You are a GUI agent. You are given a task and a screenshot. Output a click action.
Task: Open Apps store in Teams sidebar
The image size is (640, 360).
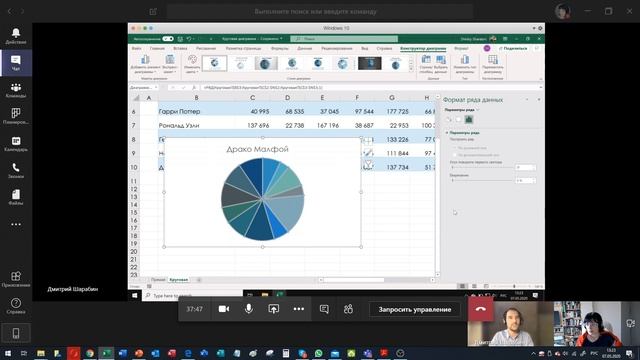(16, 279)
